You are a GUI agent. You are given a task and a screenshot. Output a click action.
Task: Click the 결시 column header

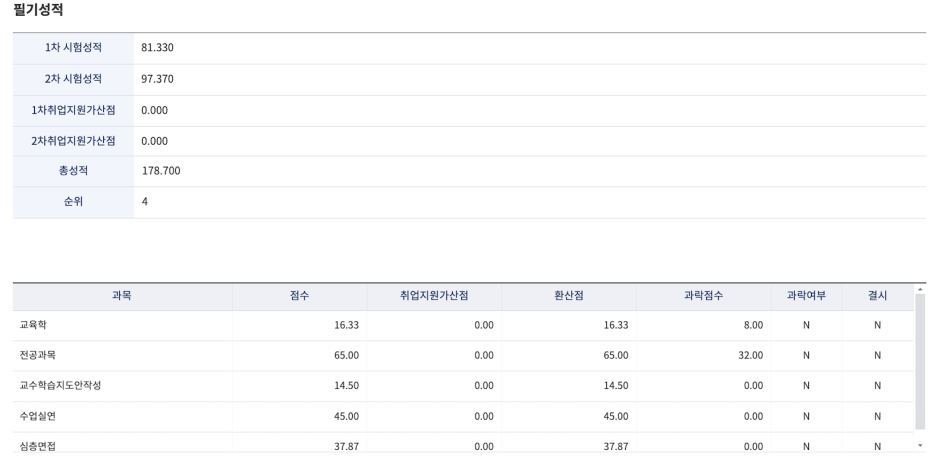877,296
